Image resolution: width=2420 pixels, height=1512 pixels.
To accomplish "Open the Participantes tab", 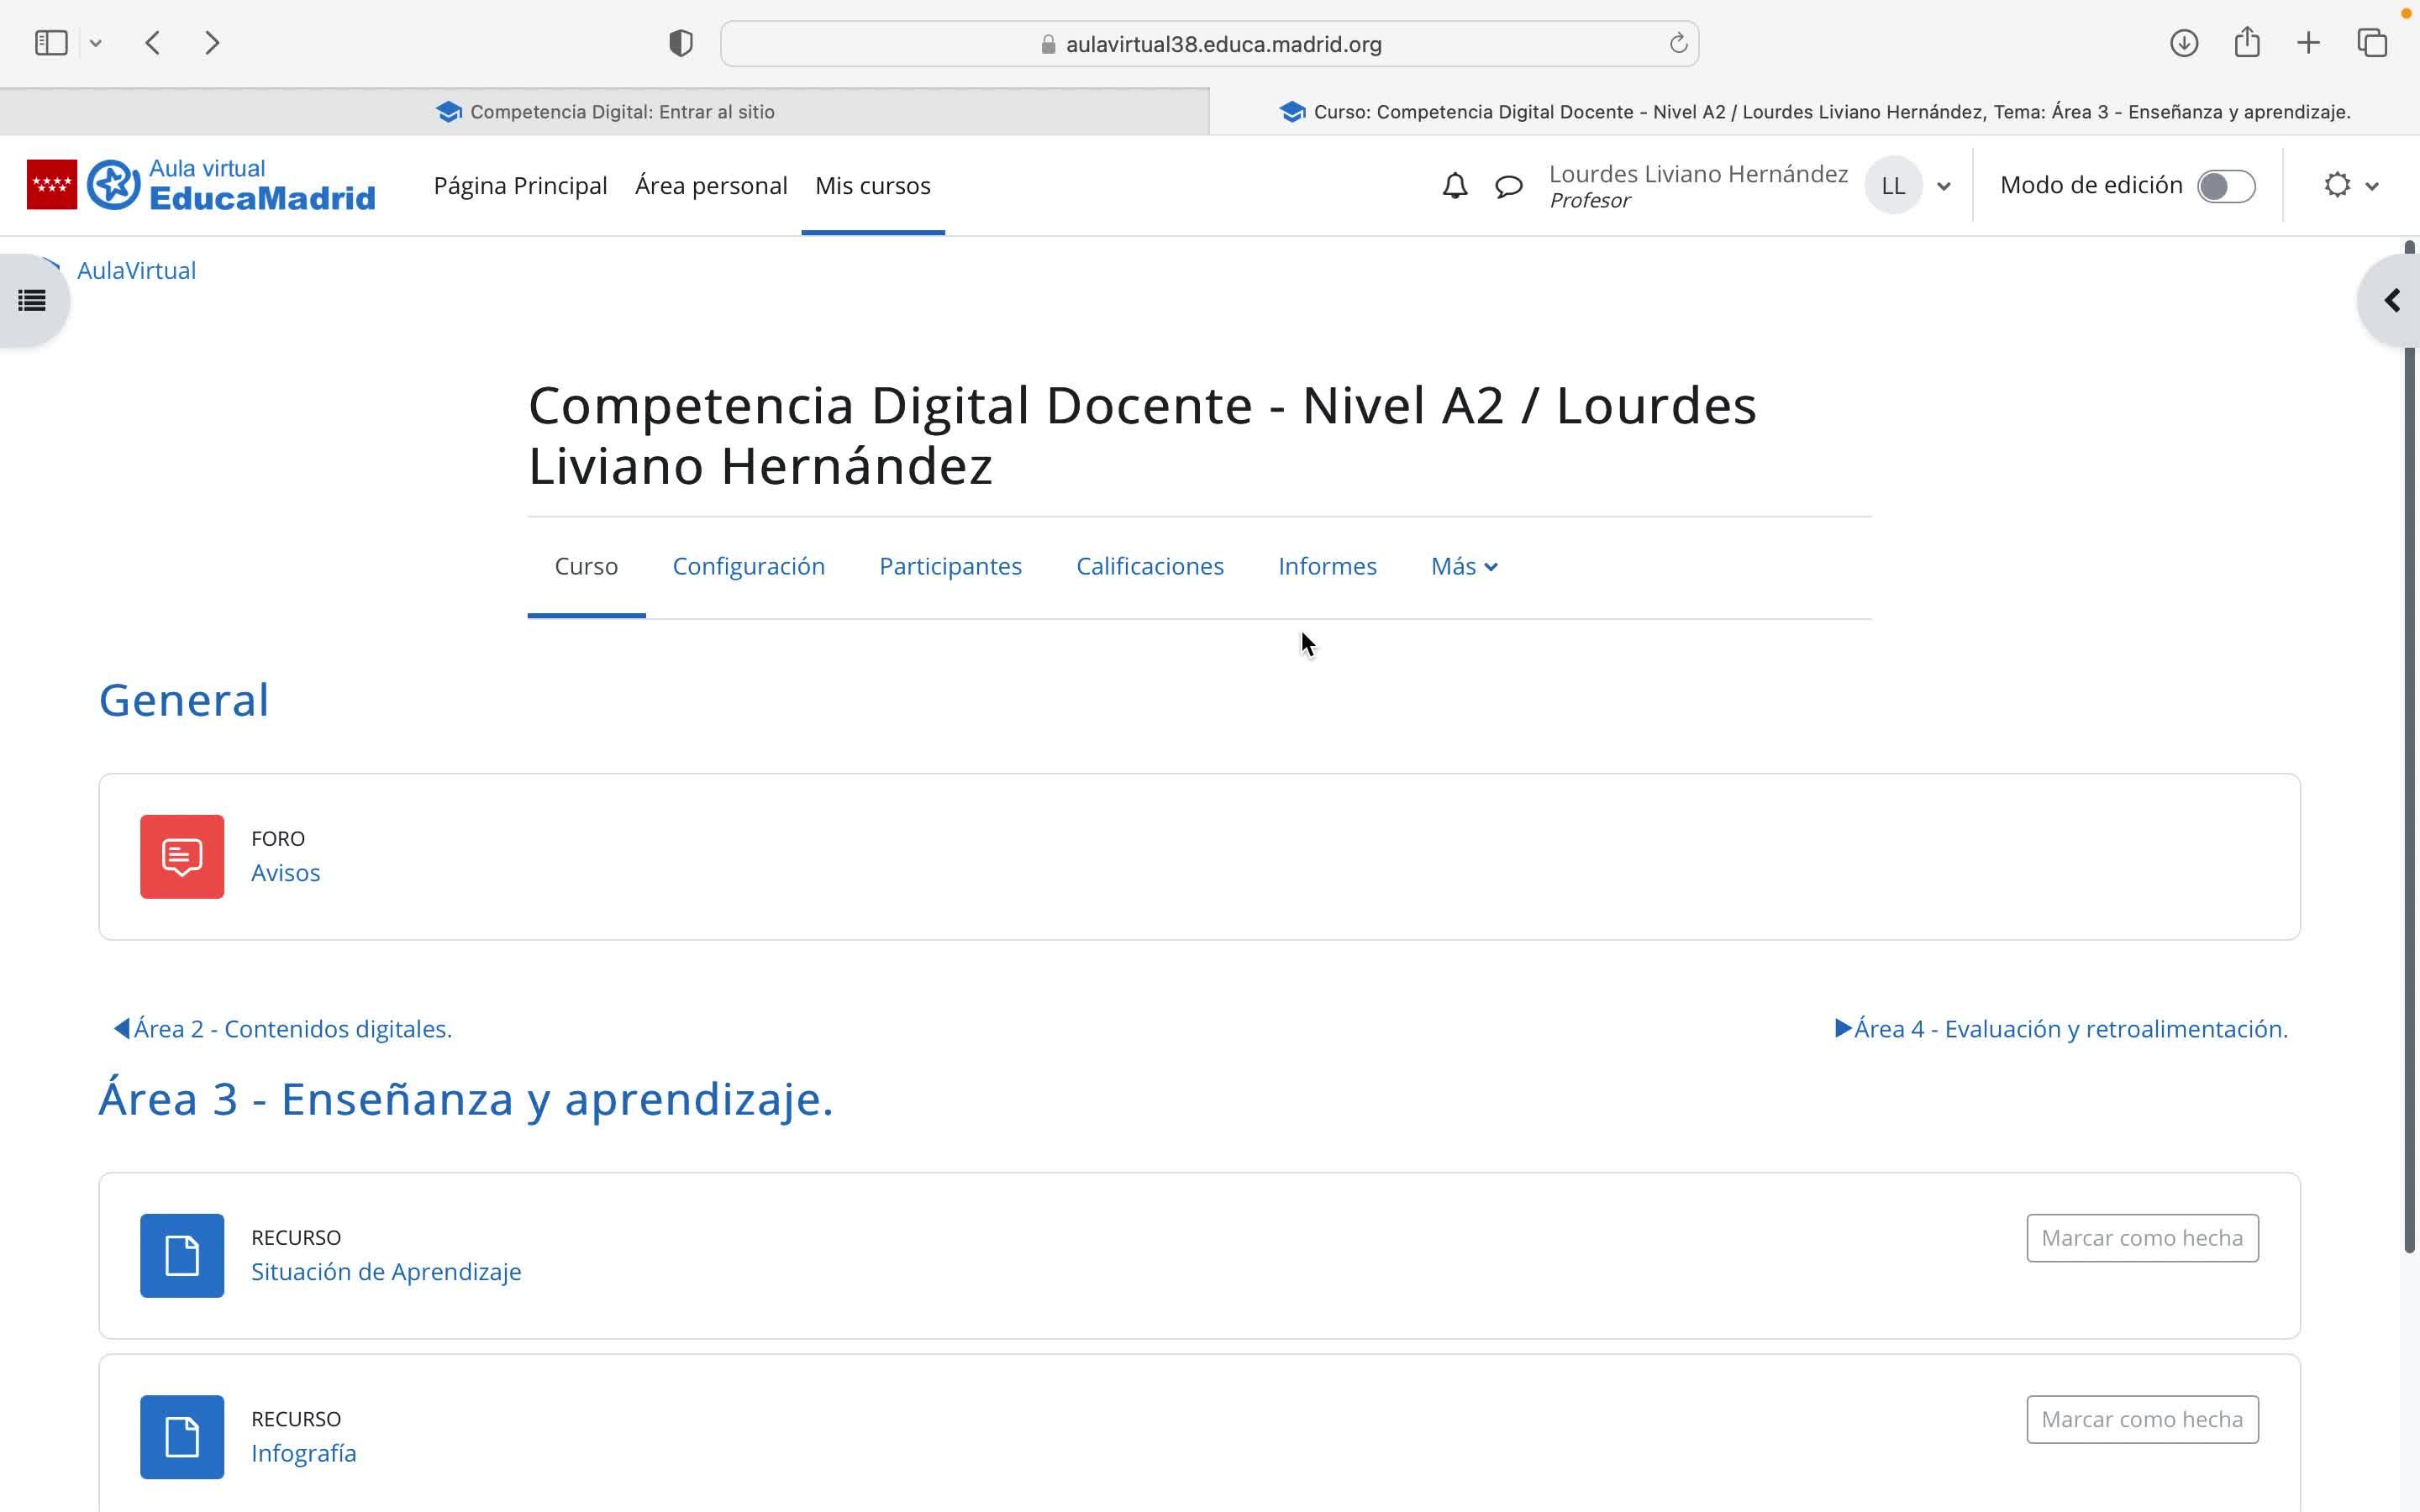I will [949, 566].
